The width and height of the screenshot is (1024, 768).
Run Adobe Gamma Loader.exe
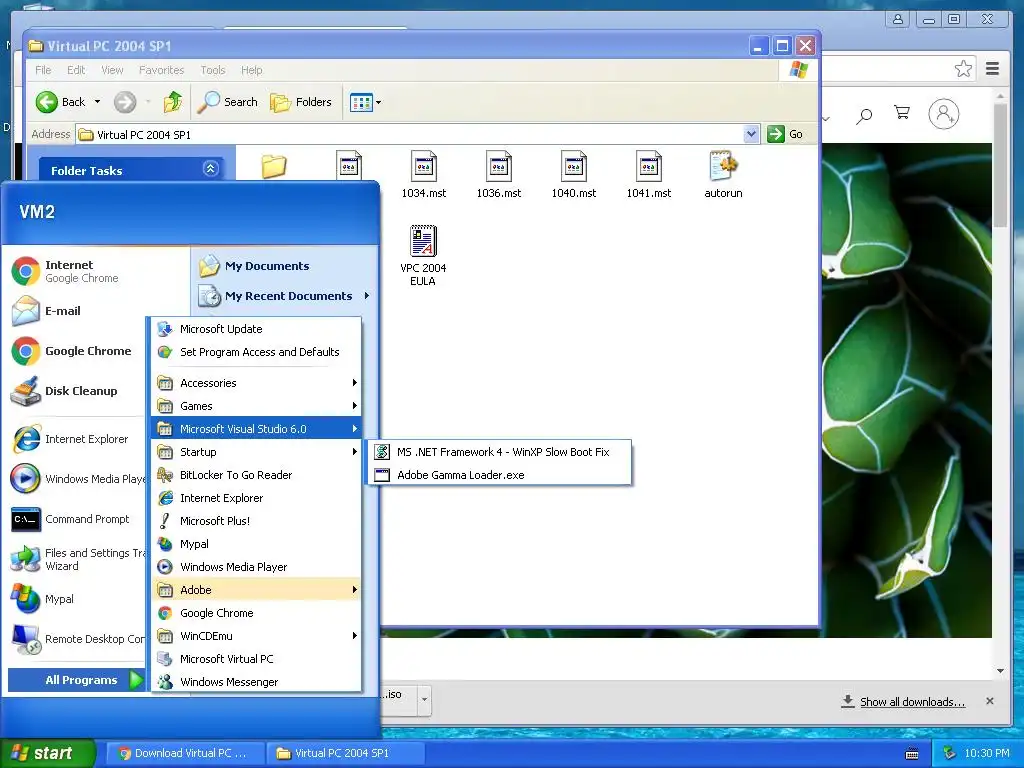(500, 475)
